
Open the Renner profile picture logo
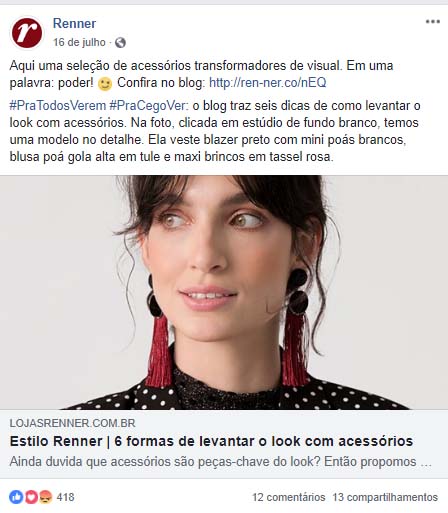click(27, 33)
